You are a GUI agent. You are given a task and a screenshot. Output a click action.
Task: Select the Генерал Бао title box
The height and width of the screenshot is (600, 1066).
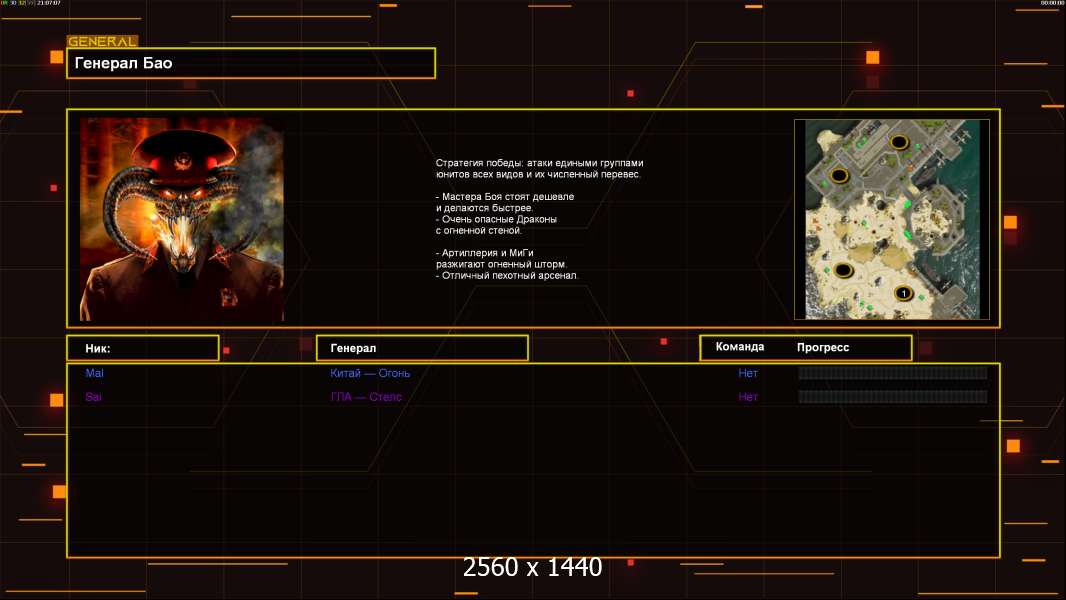pos(250,63)
